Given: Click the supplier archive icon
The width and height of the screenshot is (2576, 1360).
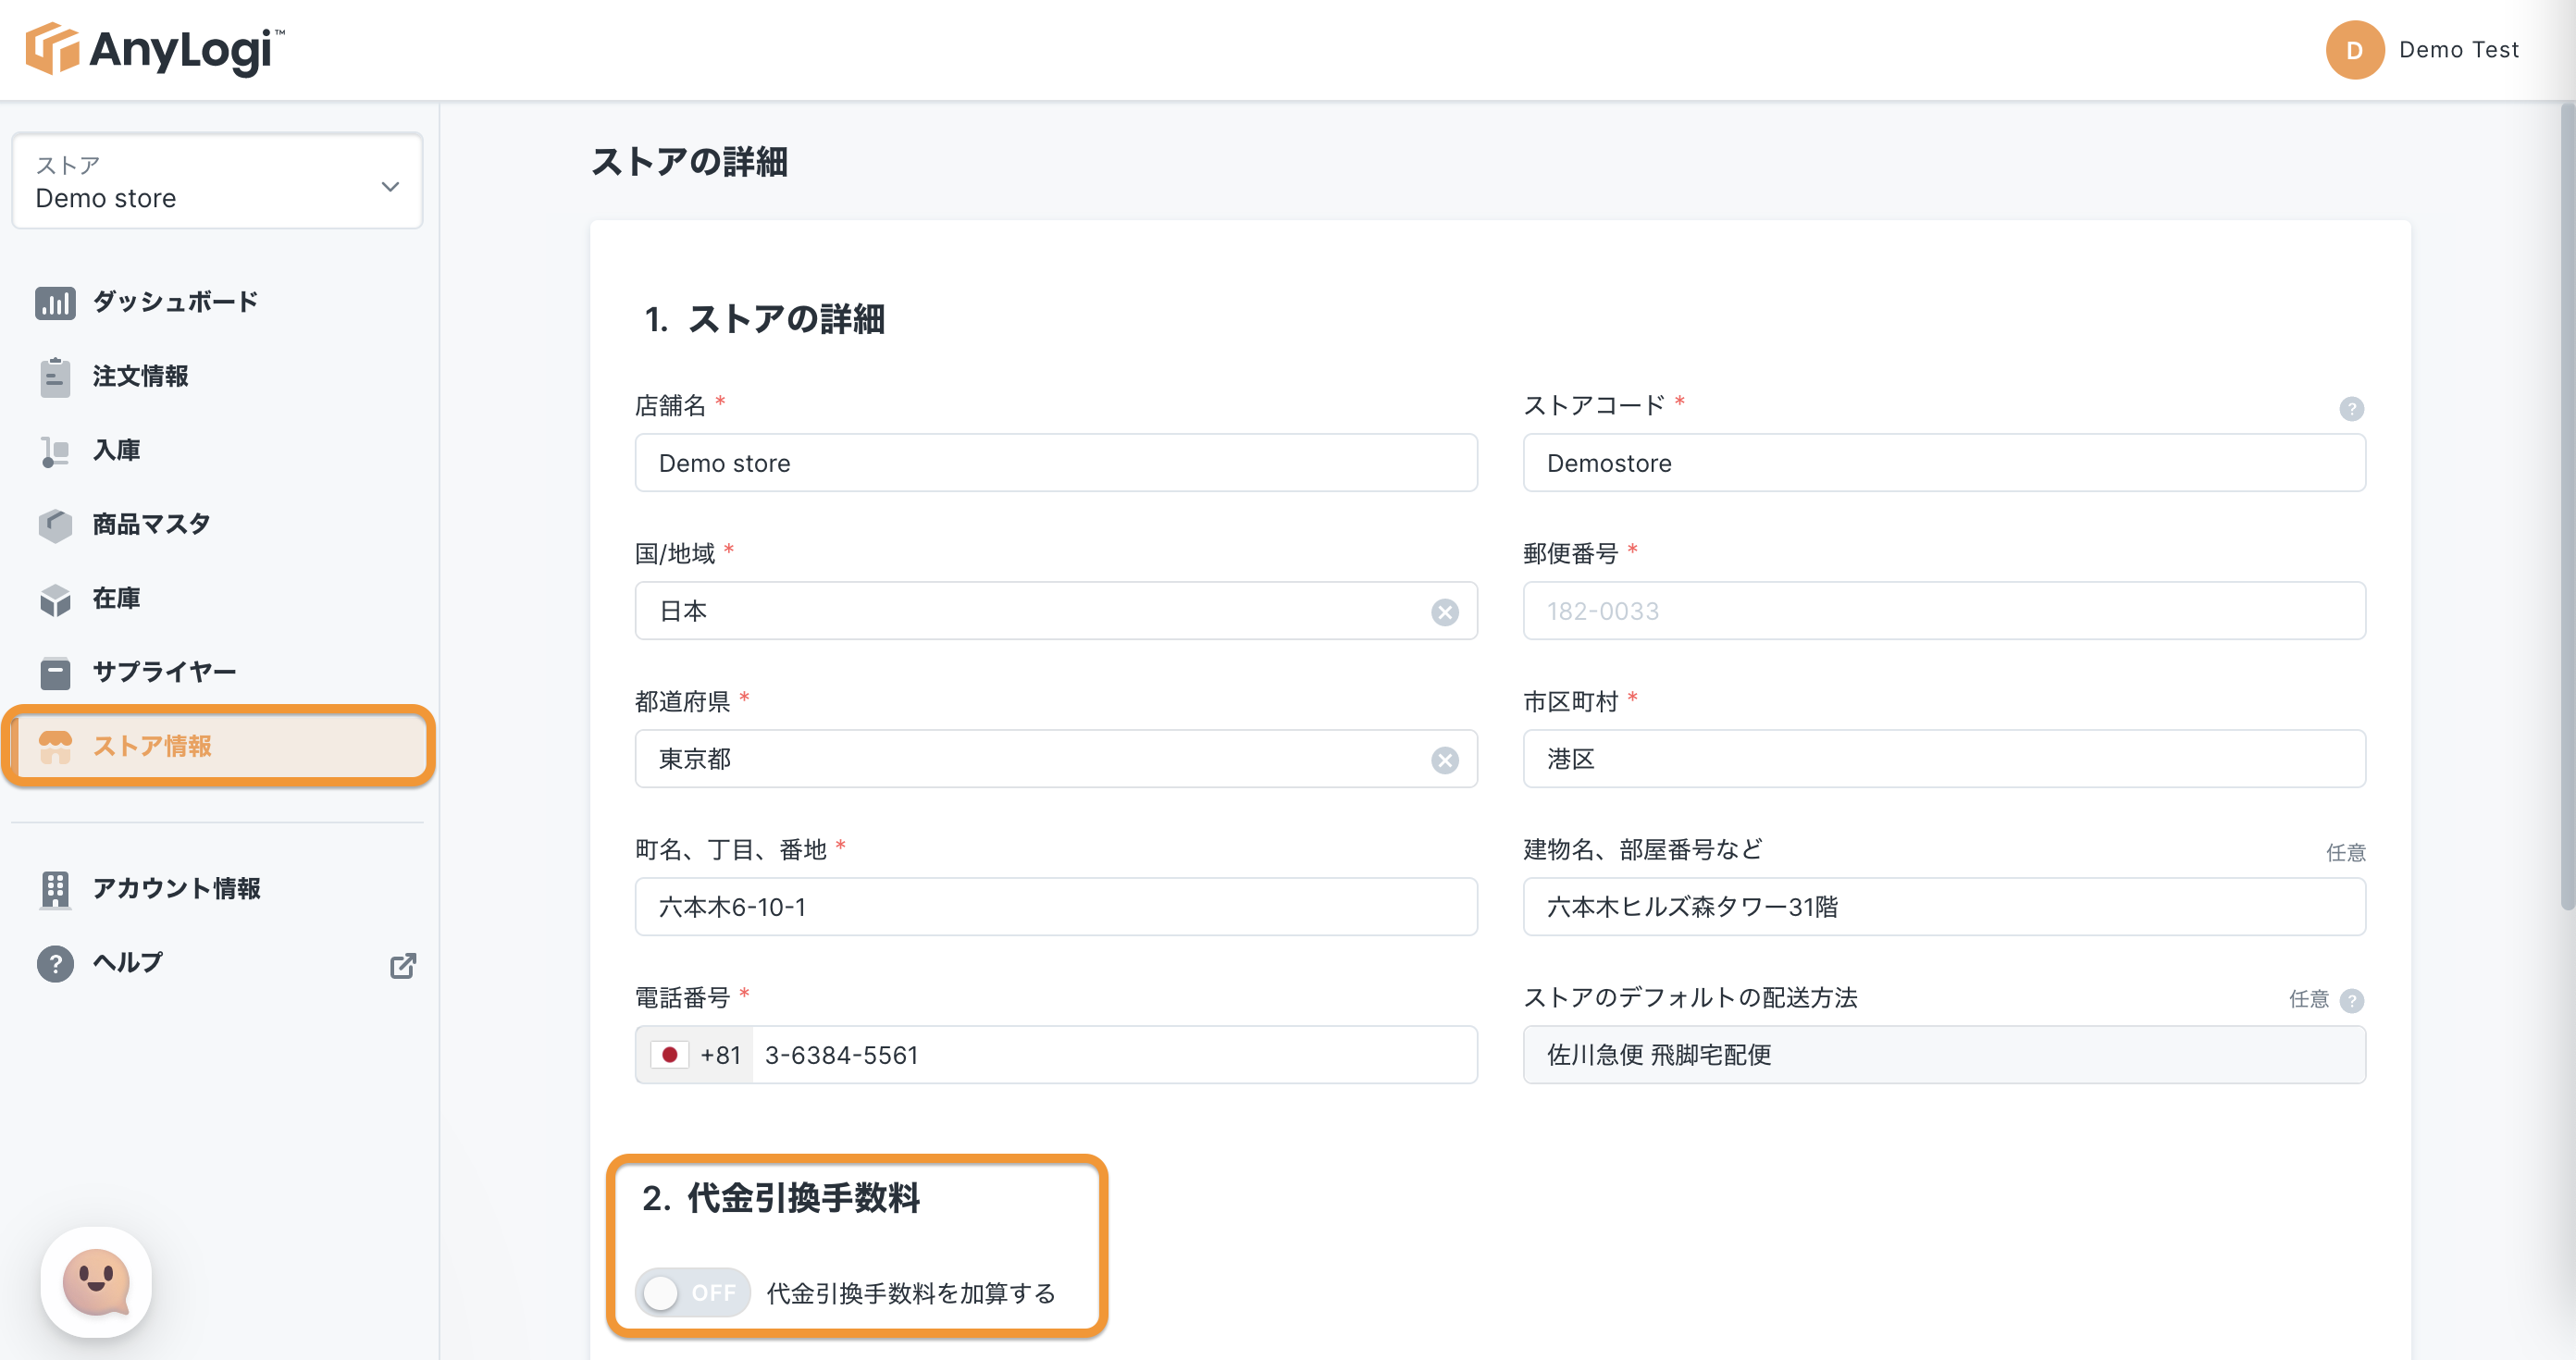Looking at the screenshot, I should 55,673.
